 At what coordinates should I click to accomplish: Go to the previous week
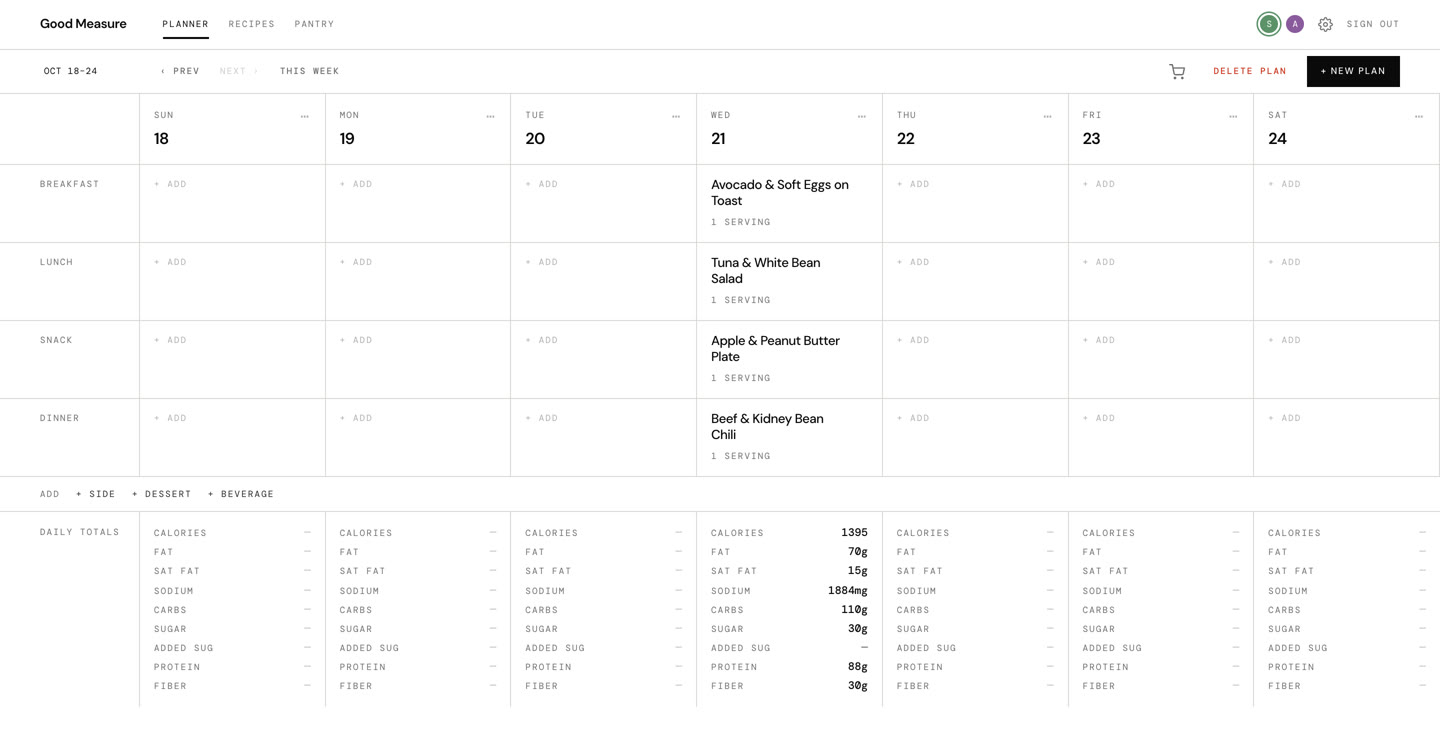(x=180, y=71)
